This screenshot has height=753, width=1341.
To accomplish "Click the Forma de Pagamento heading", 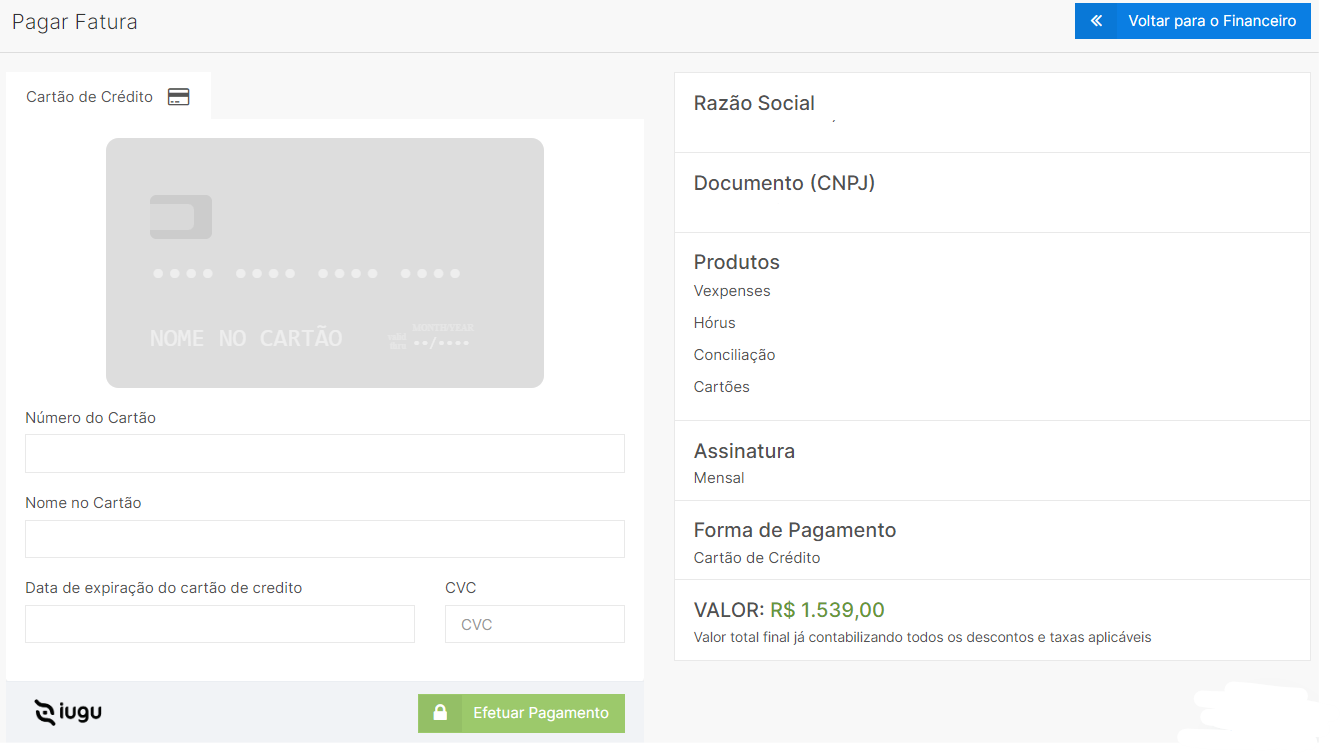I will pyautogui.click(x=795, y=530).
